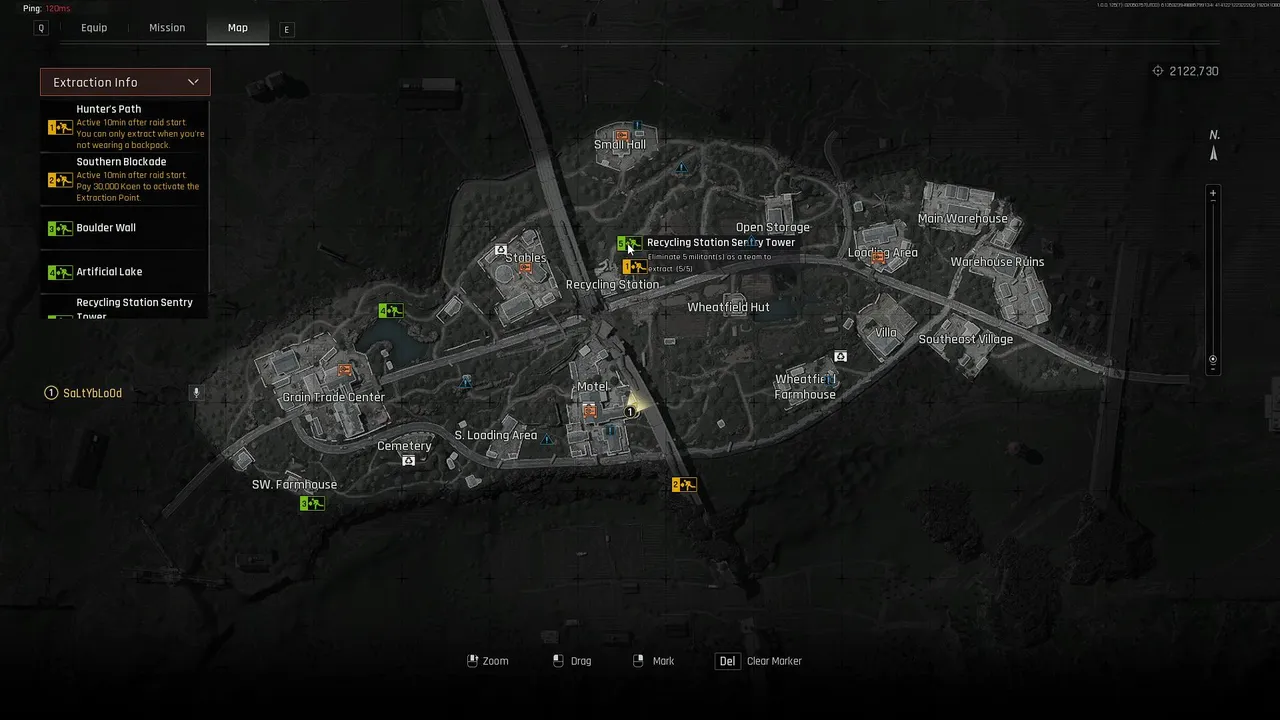Toggle SaLtYbLoOd's microphone icon
Image resolution: width=1280 pixels, height=720 pixels.
coord(196,393)
